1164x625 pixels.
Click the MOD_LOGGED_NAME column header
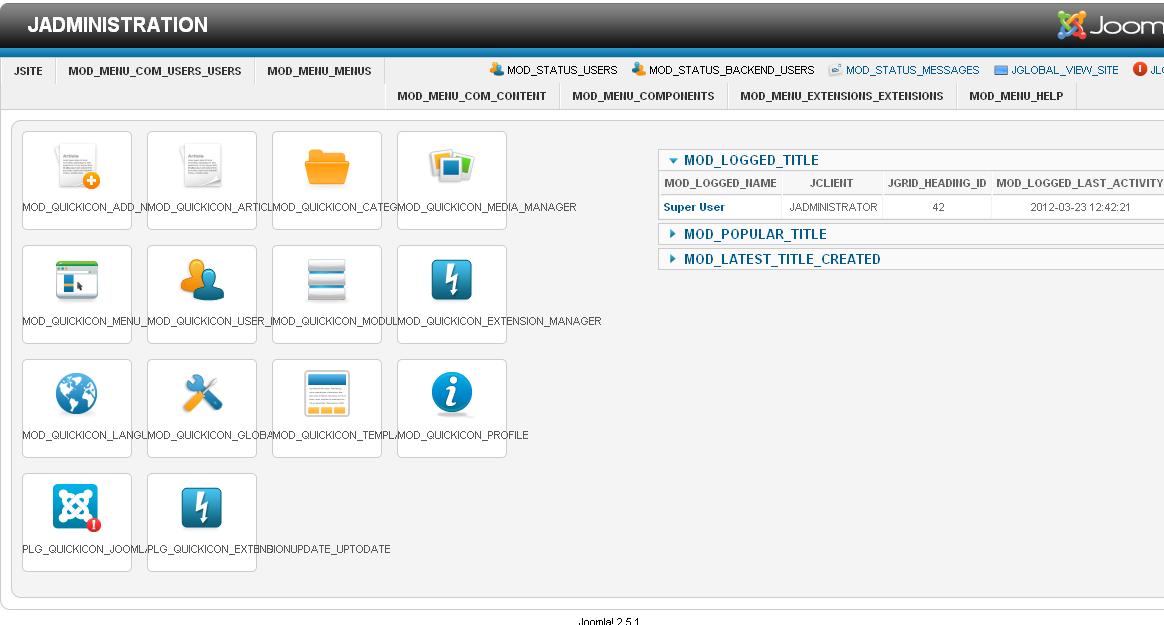(720, 183)
